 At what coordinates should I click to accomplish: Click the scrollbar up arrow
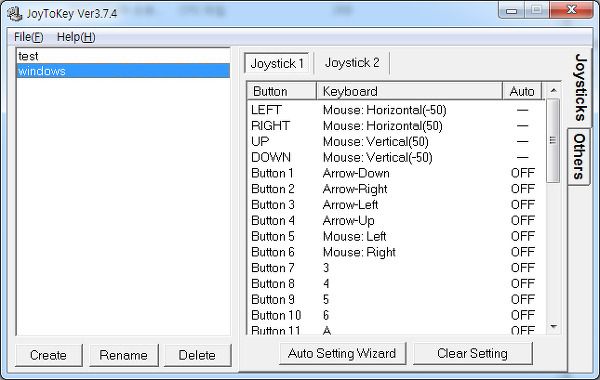[553, 91]
